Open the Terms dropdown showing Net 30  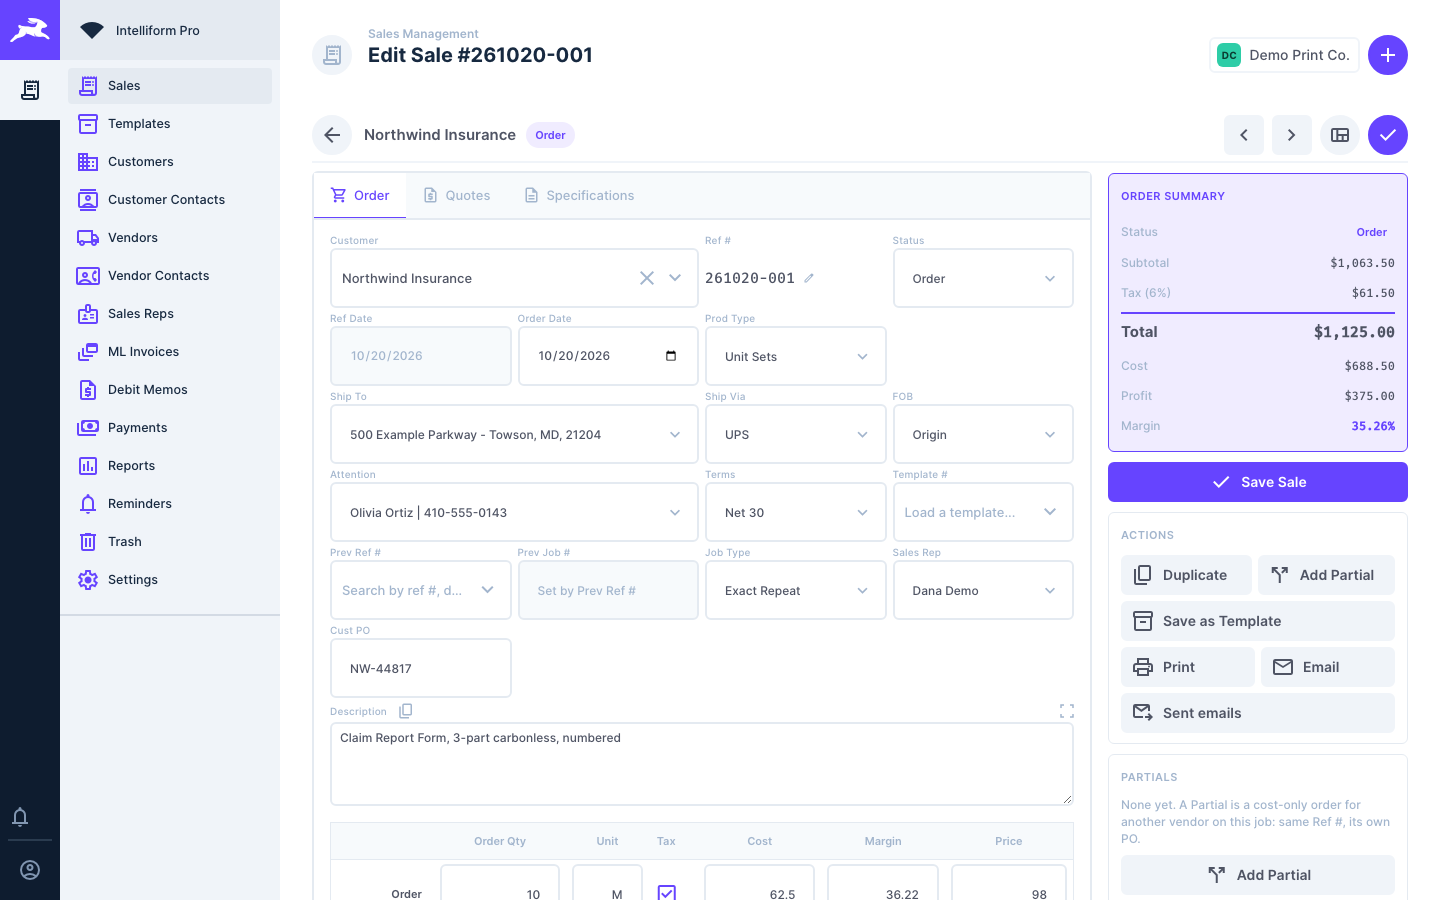[x=796, y=512]
